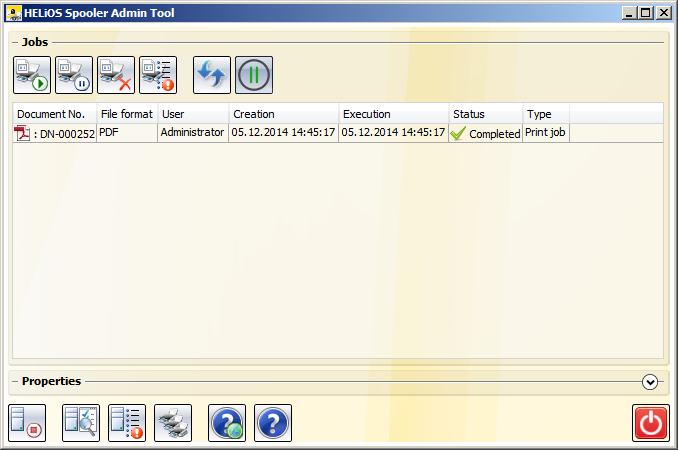Click the Print job type cell
The height and width of the screenshot is (450, 678).
click(x=546, y=133)
